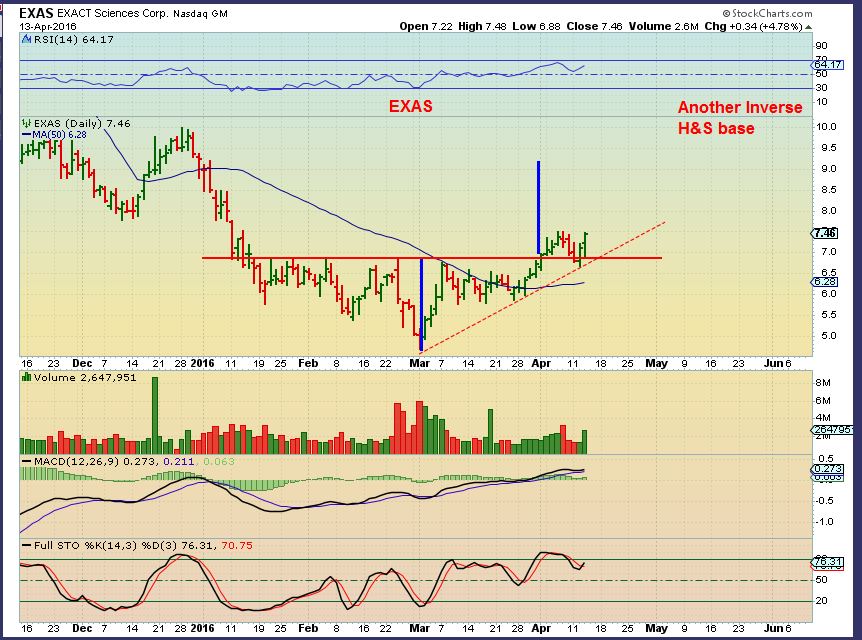Click the EXAS (Daily) price bars legend icon
The image size is (862, 640).
tap(26, 123)
